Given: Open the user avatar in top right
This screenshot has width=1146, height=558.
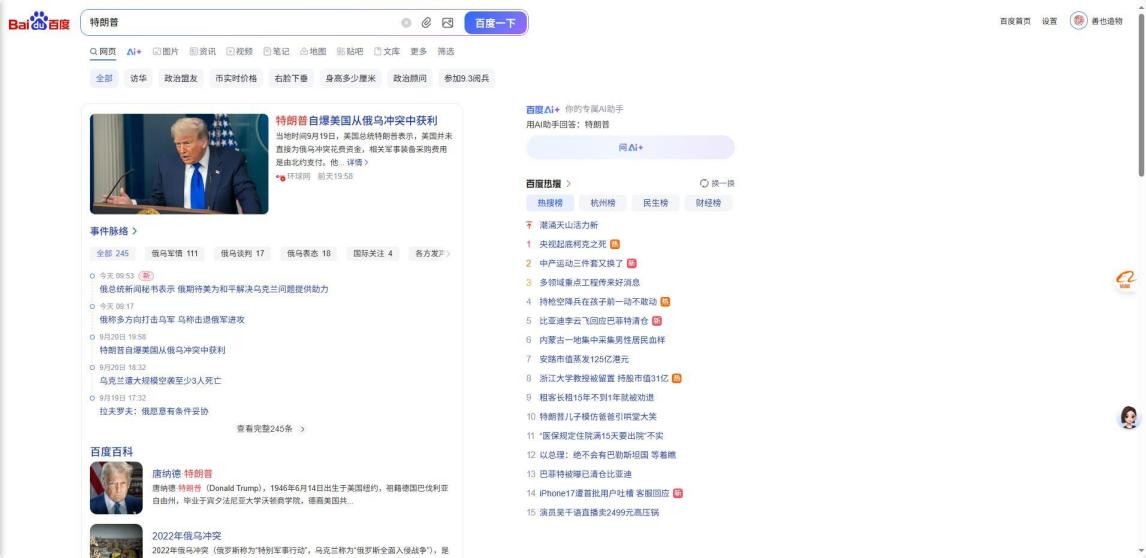Looking at the screenshot, I should (1078, 20).
